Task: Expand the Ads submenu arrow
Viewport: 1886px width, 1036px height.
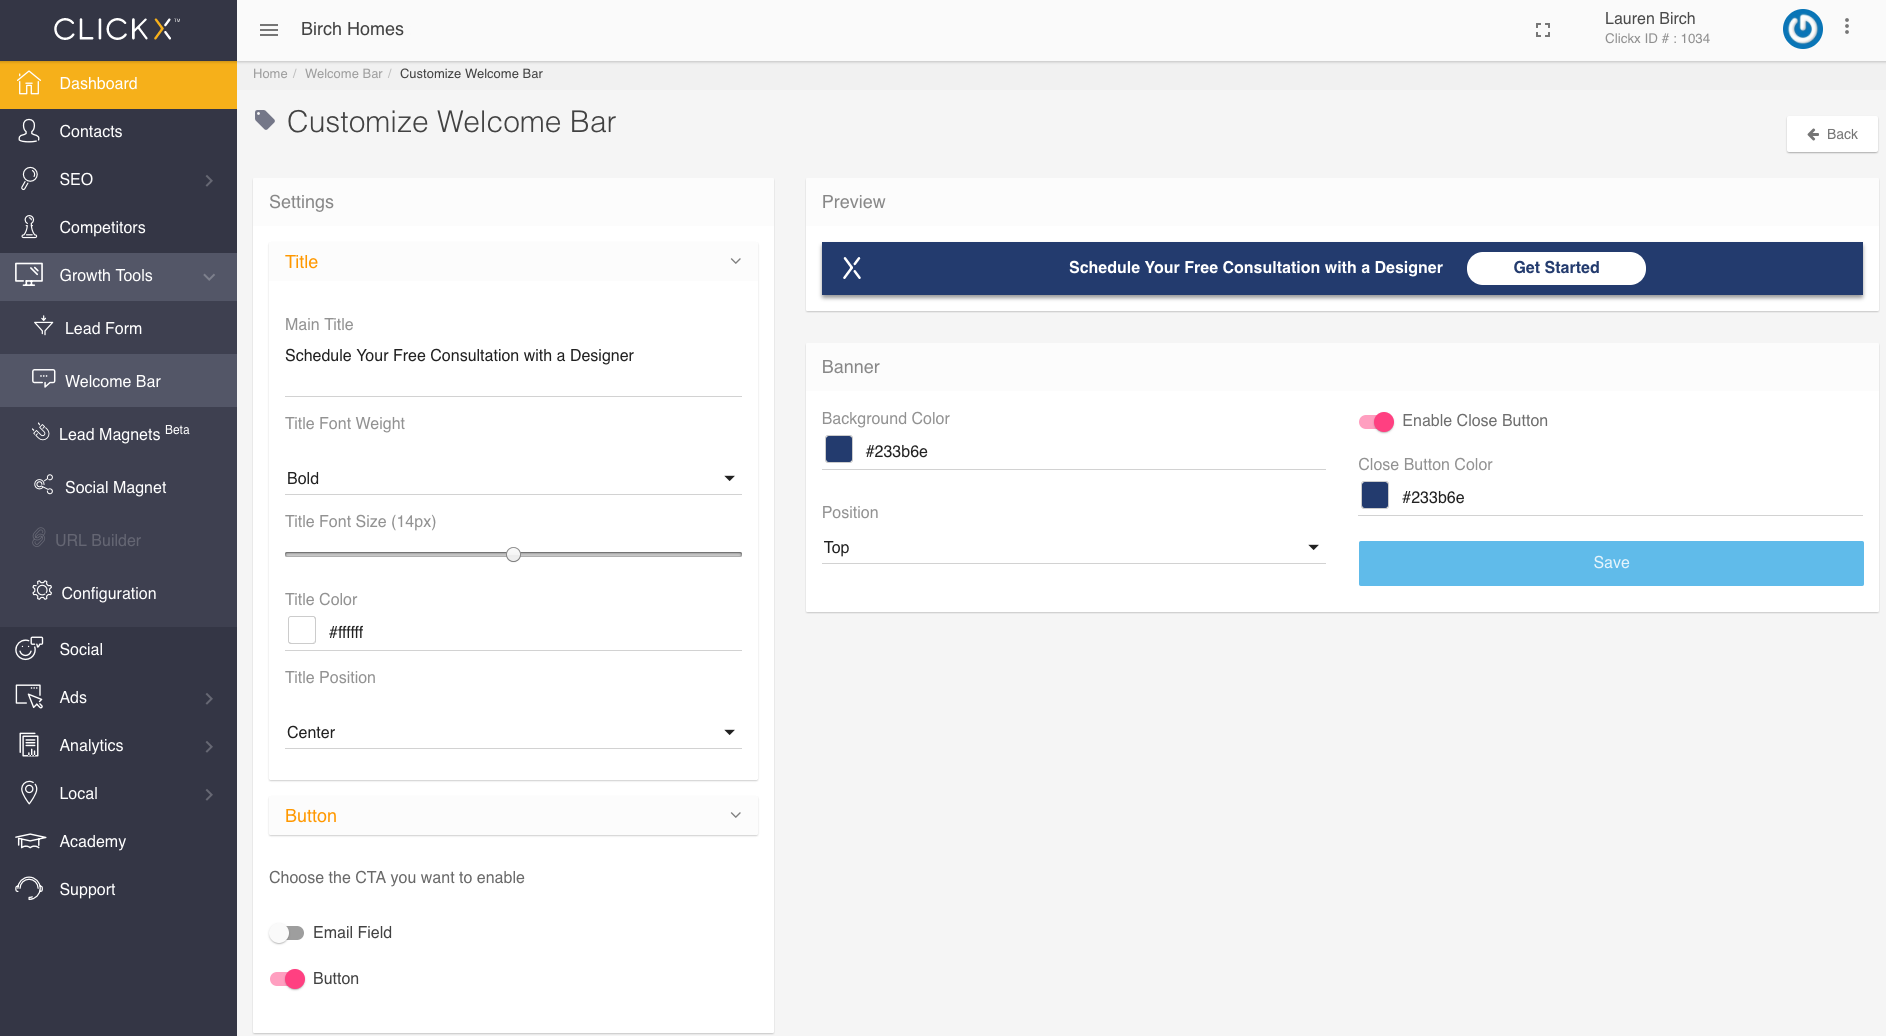Action: (x=209, y=698)
